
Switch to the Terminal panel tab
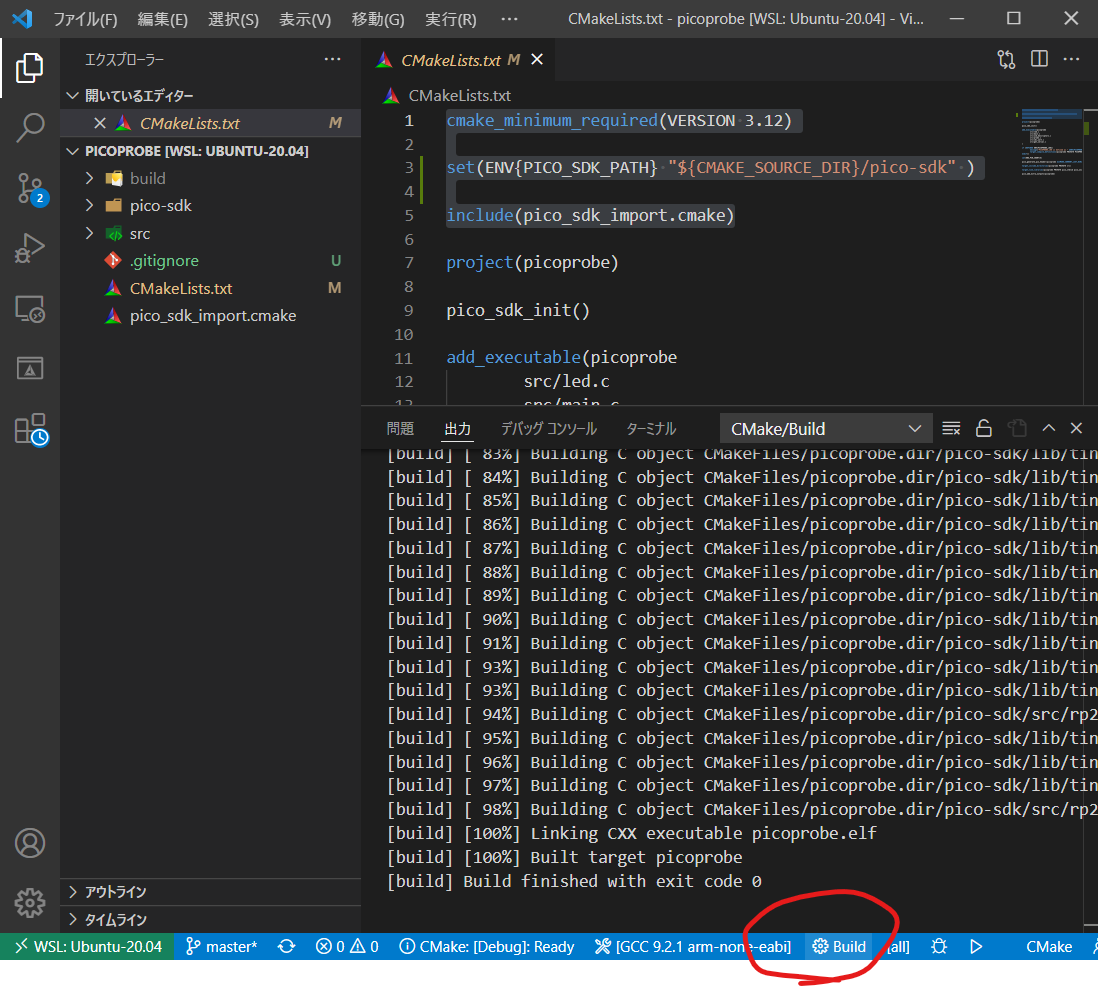[651, 429]
